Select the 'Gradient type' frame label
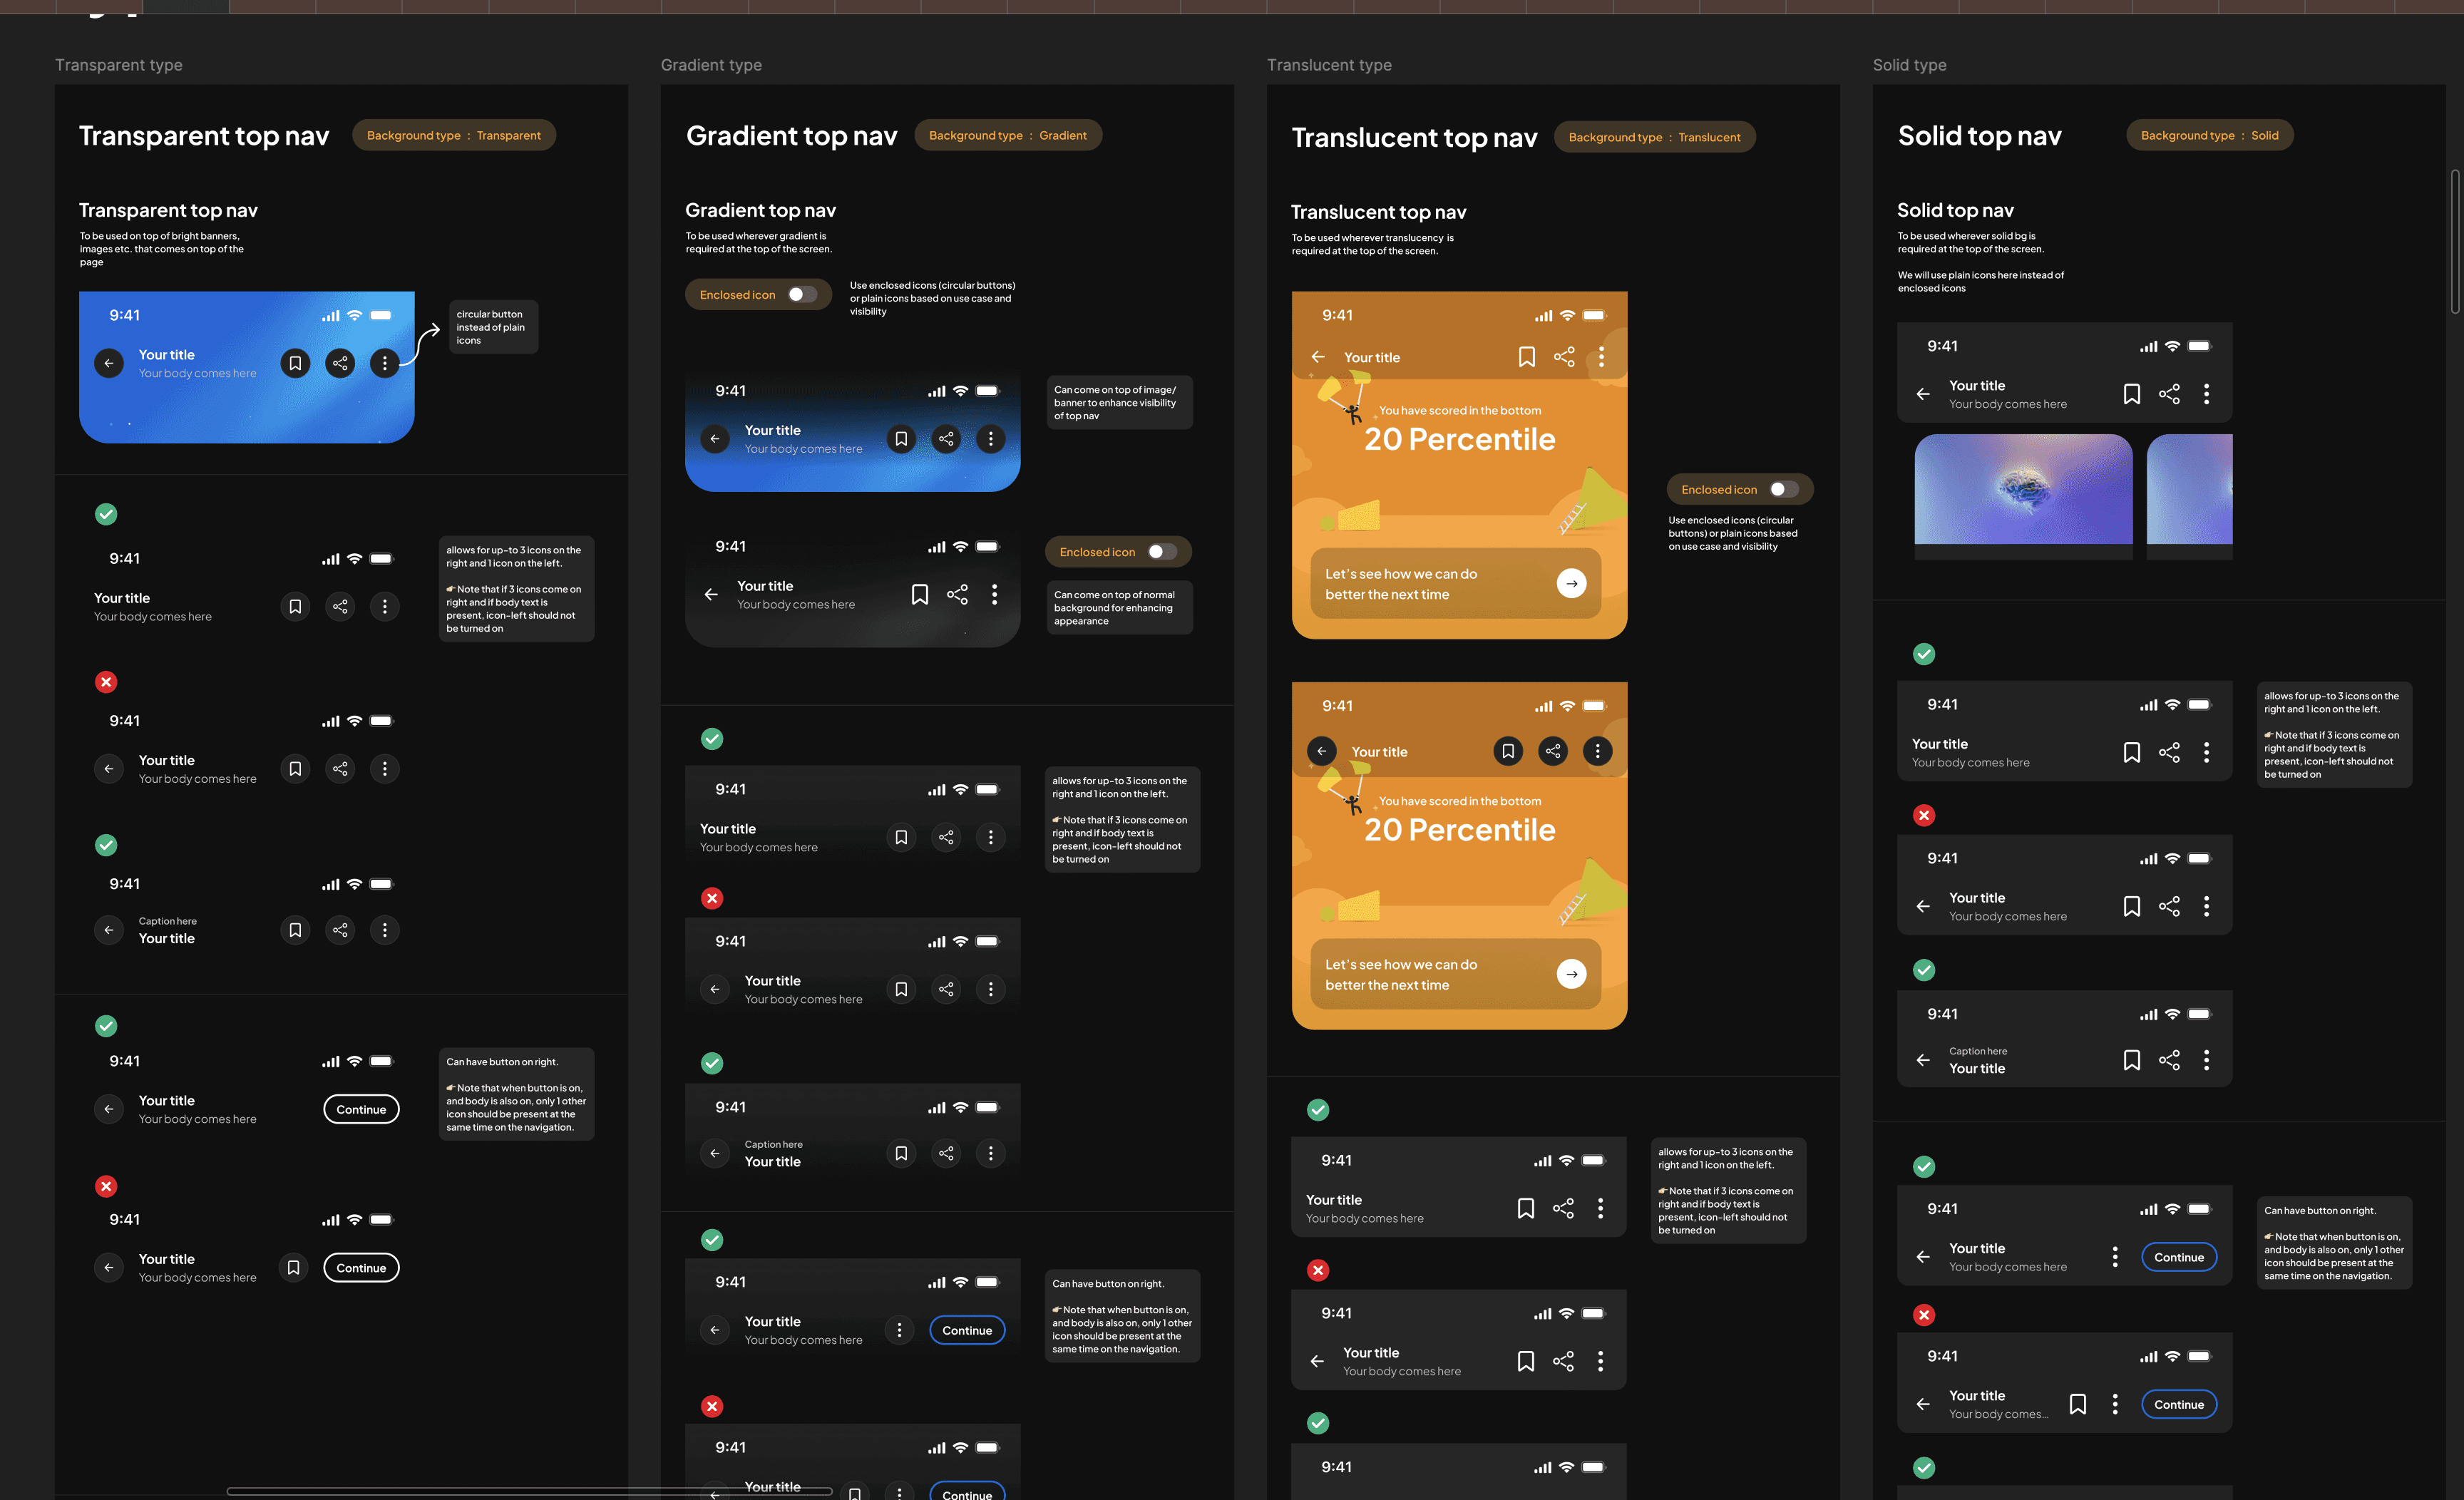Viewport: 2464px width, 1500px height. [x=711, y=65]
